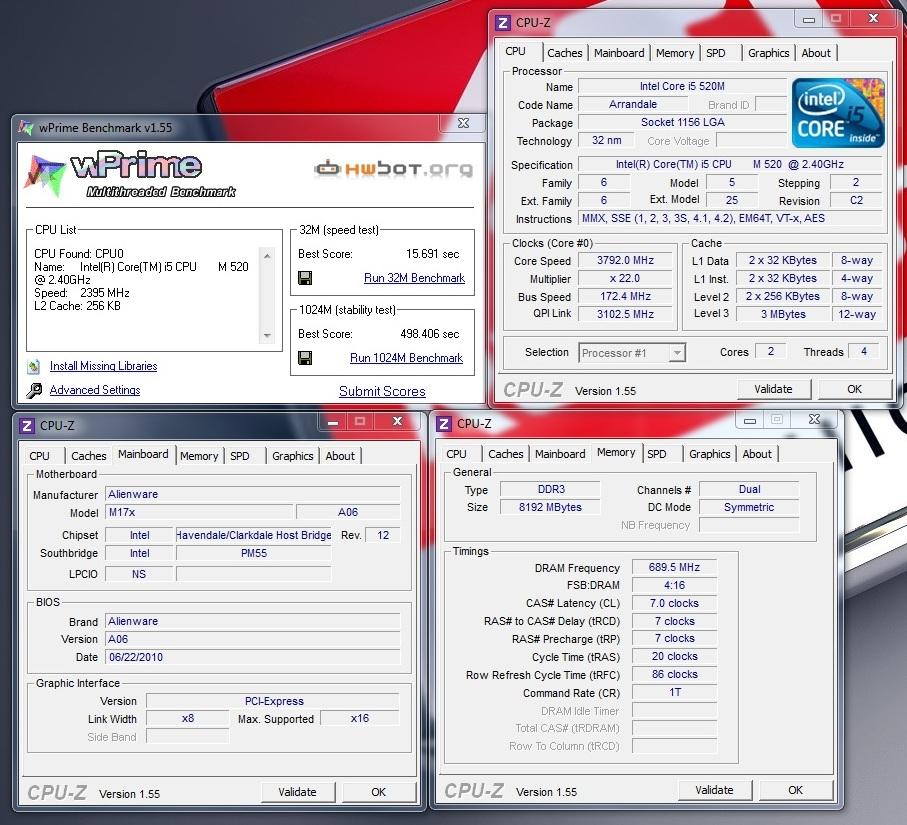Viewport: 907px width, 825px height.
Task: Click the CPU list scrollbar down arrow
Action: (267, 336)
